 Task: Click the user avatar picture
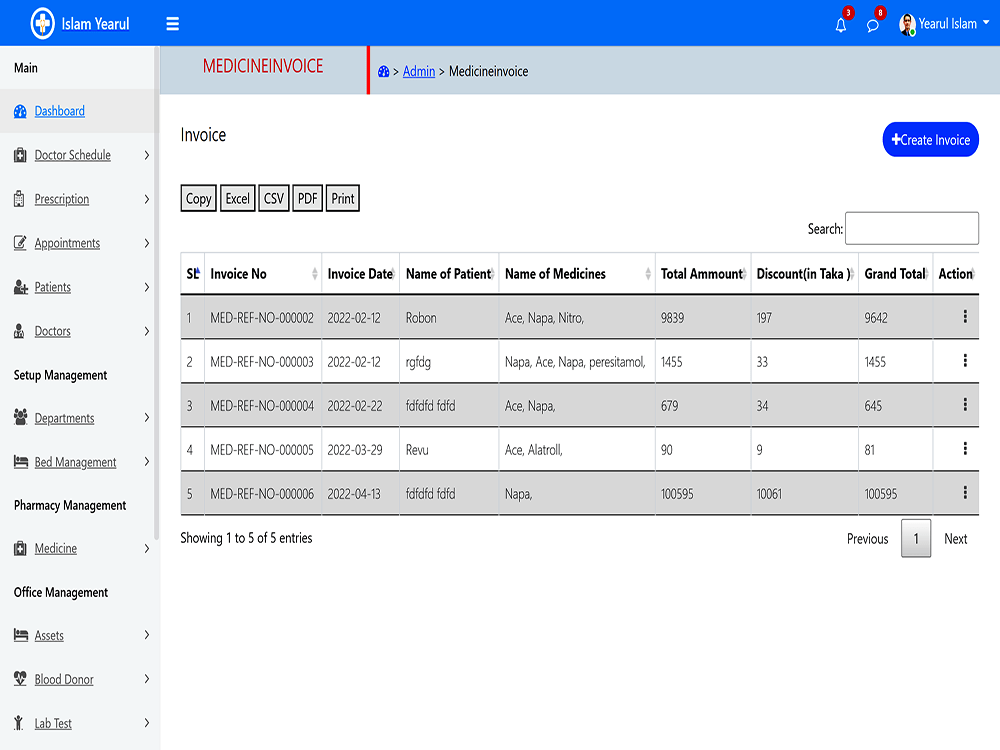point(907,24)
